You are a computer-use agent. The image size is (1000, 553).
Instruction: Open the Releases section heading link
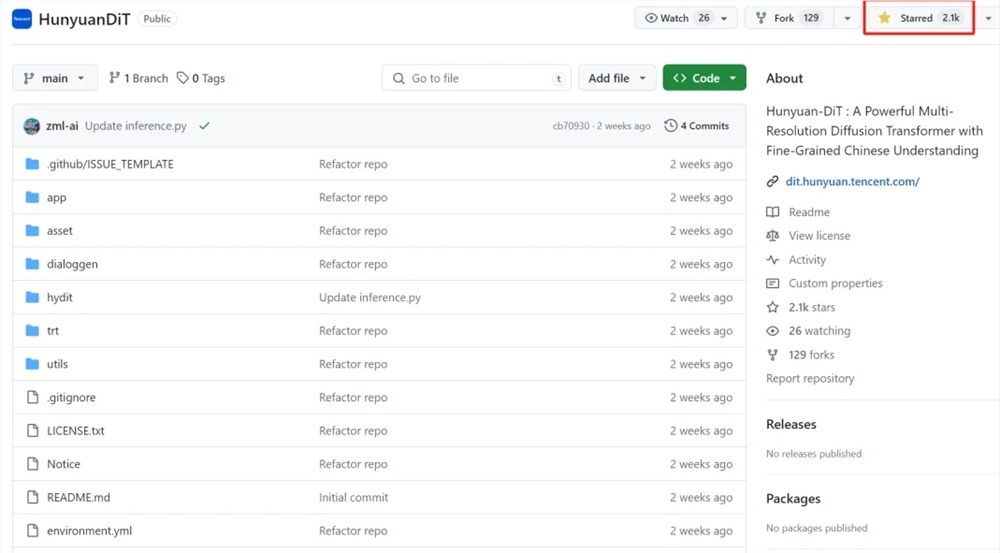point(791,424)
